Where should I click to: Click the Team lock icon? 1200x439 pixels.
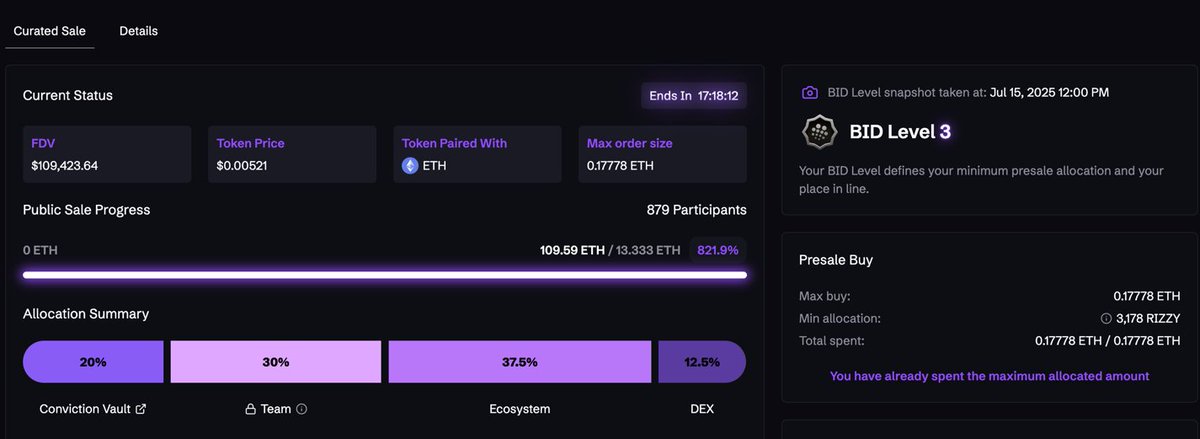point(251,409)
